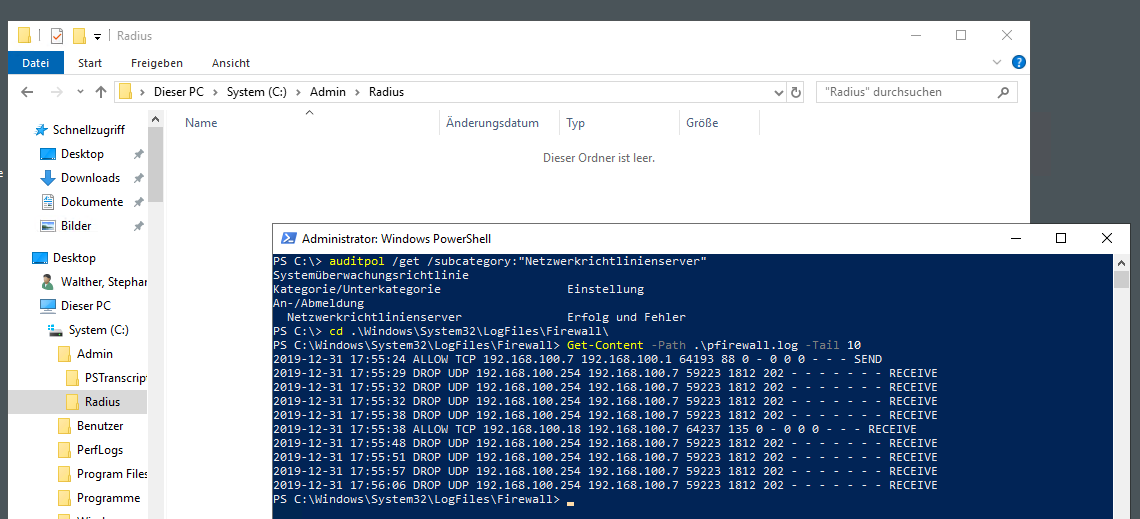
Task: Open the Datei menu tab
Action: 36,63
